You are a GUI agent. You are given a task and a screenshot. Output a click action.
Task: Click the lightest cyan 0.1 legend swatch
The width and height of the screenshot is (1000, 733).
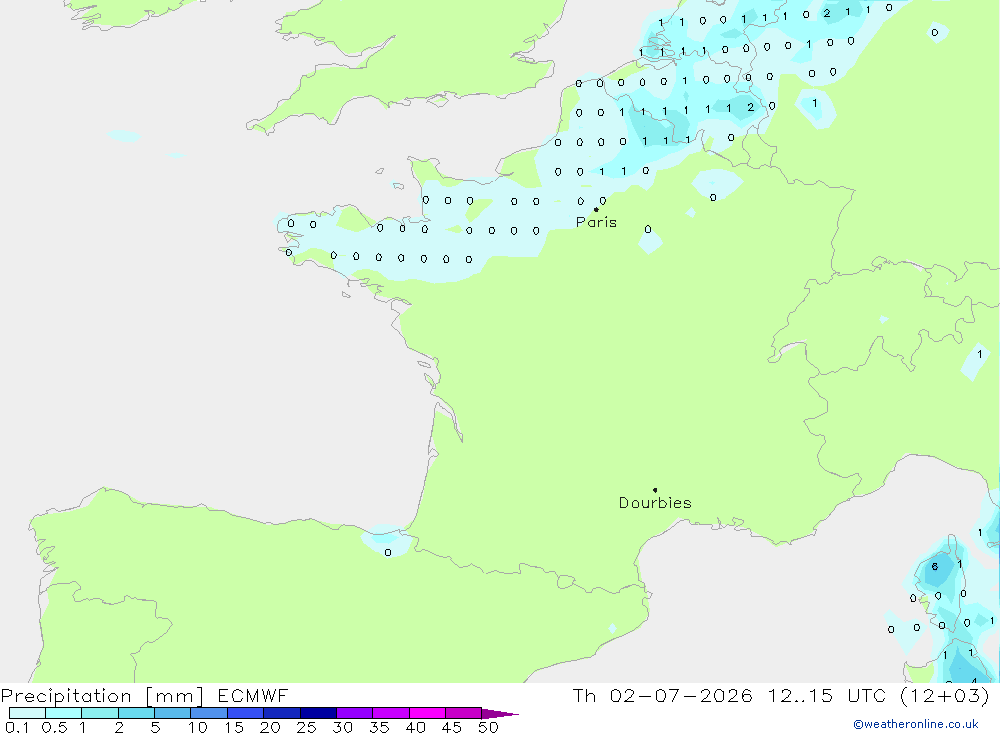pyautogui.click(x=27, y=713)
